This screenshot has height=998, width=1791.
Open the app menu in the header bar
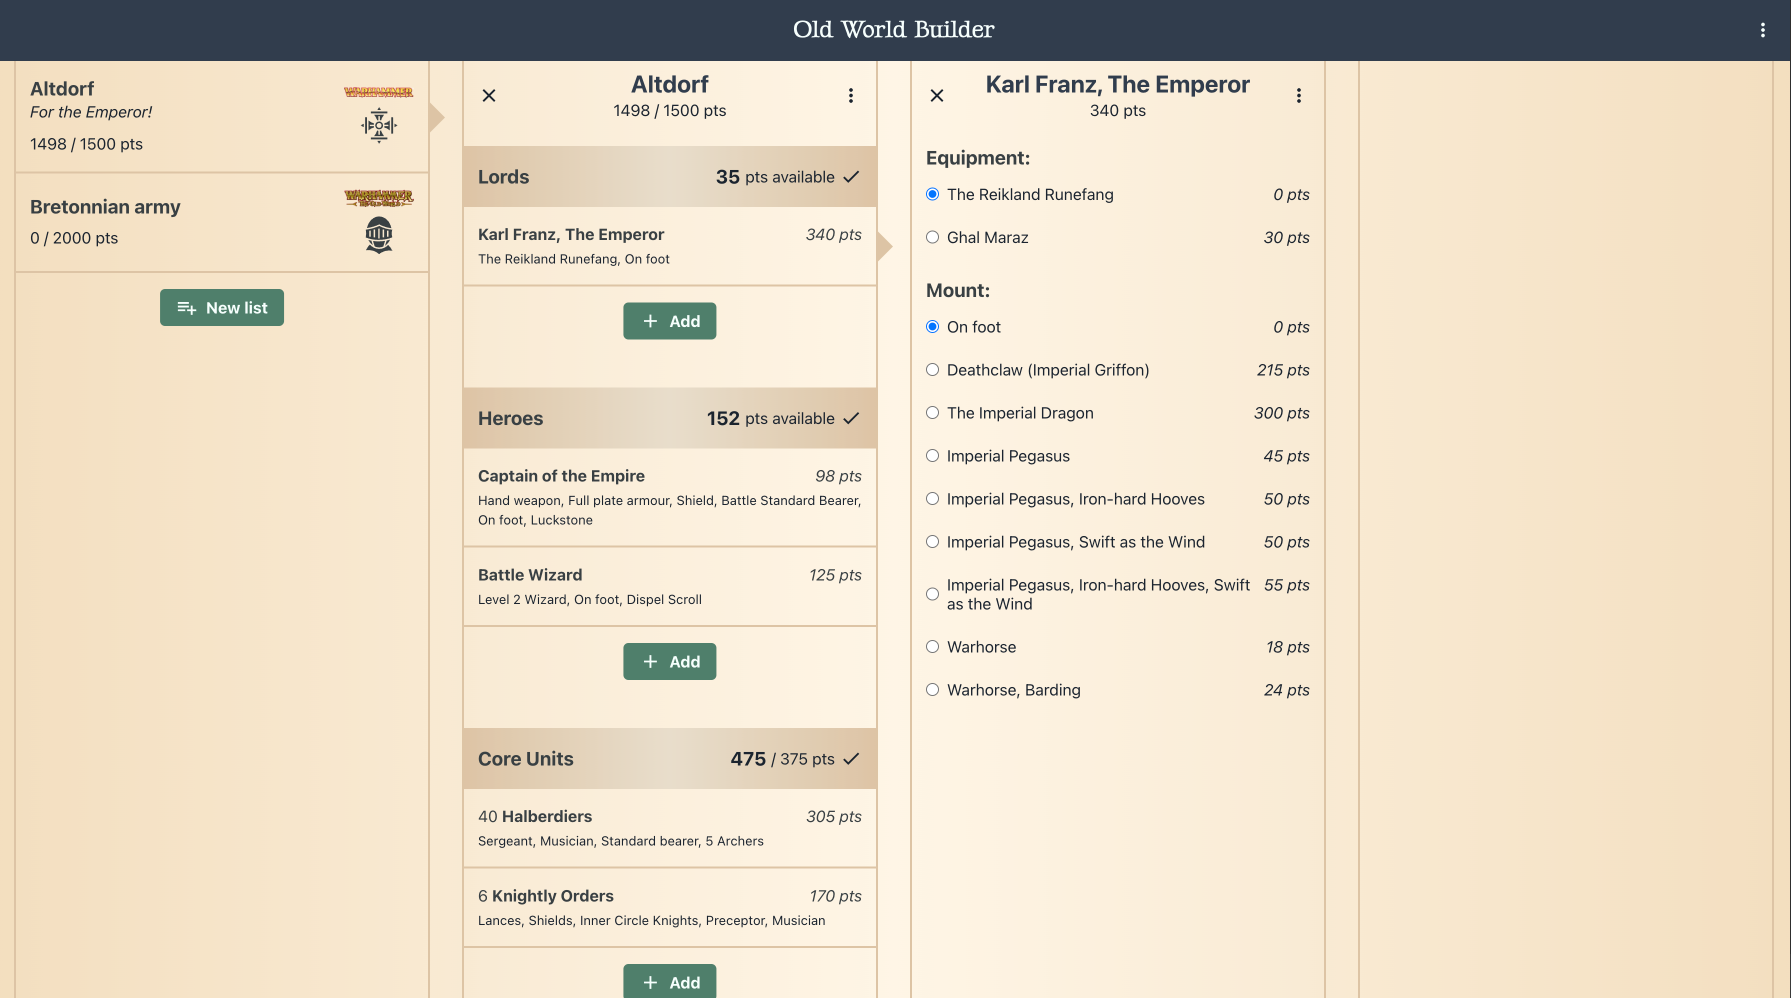pos(1762,30)
